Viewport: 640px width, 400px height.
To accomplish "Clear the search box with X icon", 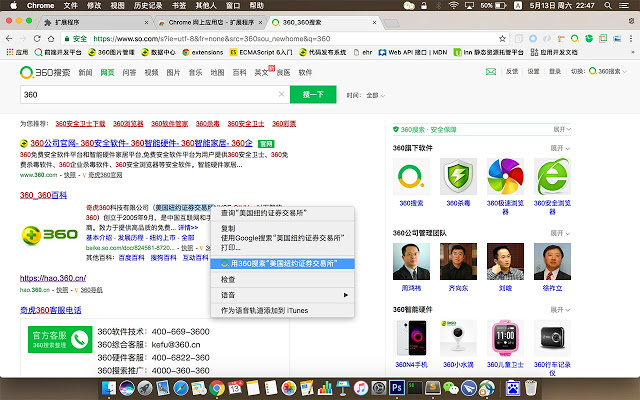I will [x=281, y=94].
